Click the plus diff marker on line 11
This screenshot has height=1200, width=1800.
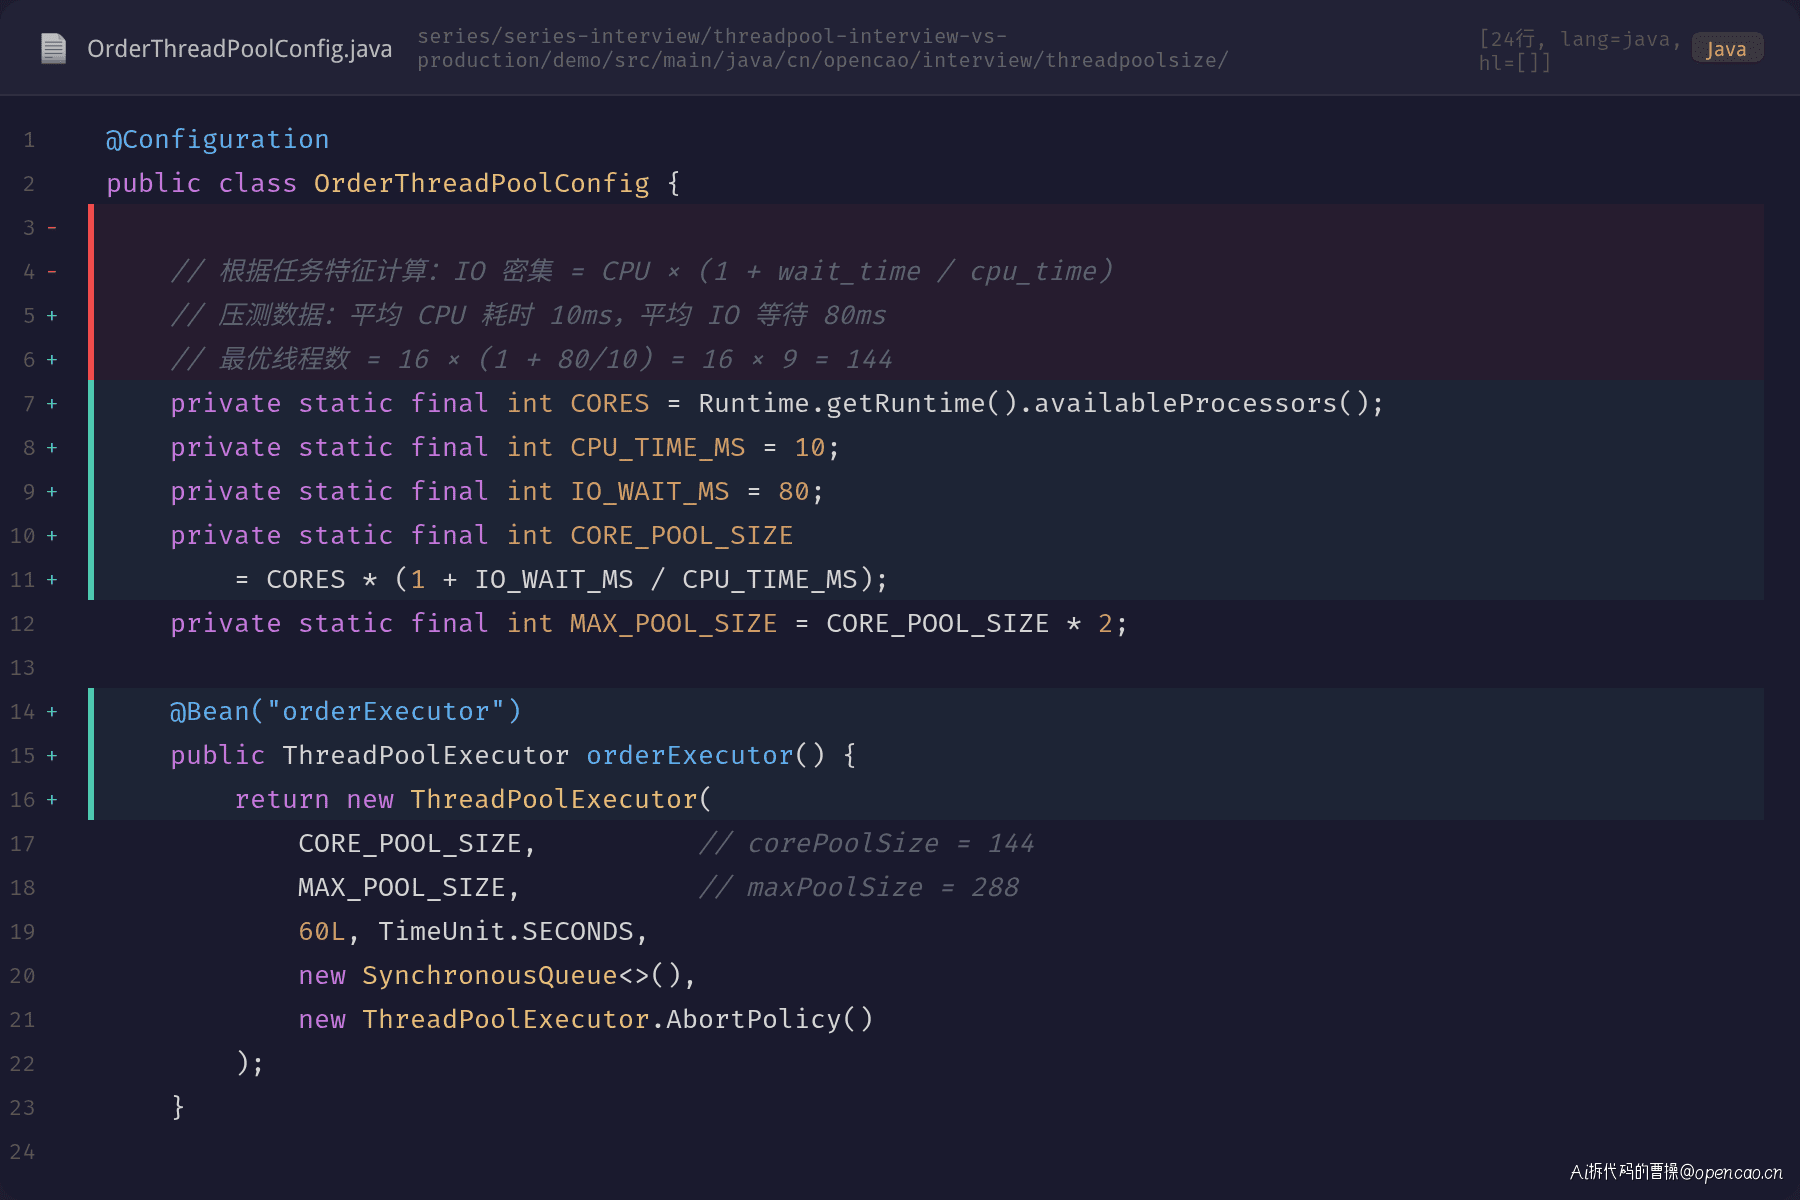(x=52, y=580)
